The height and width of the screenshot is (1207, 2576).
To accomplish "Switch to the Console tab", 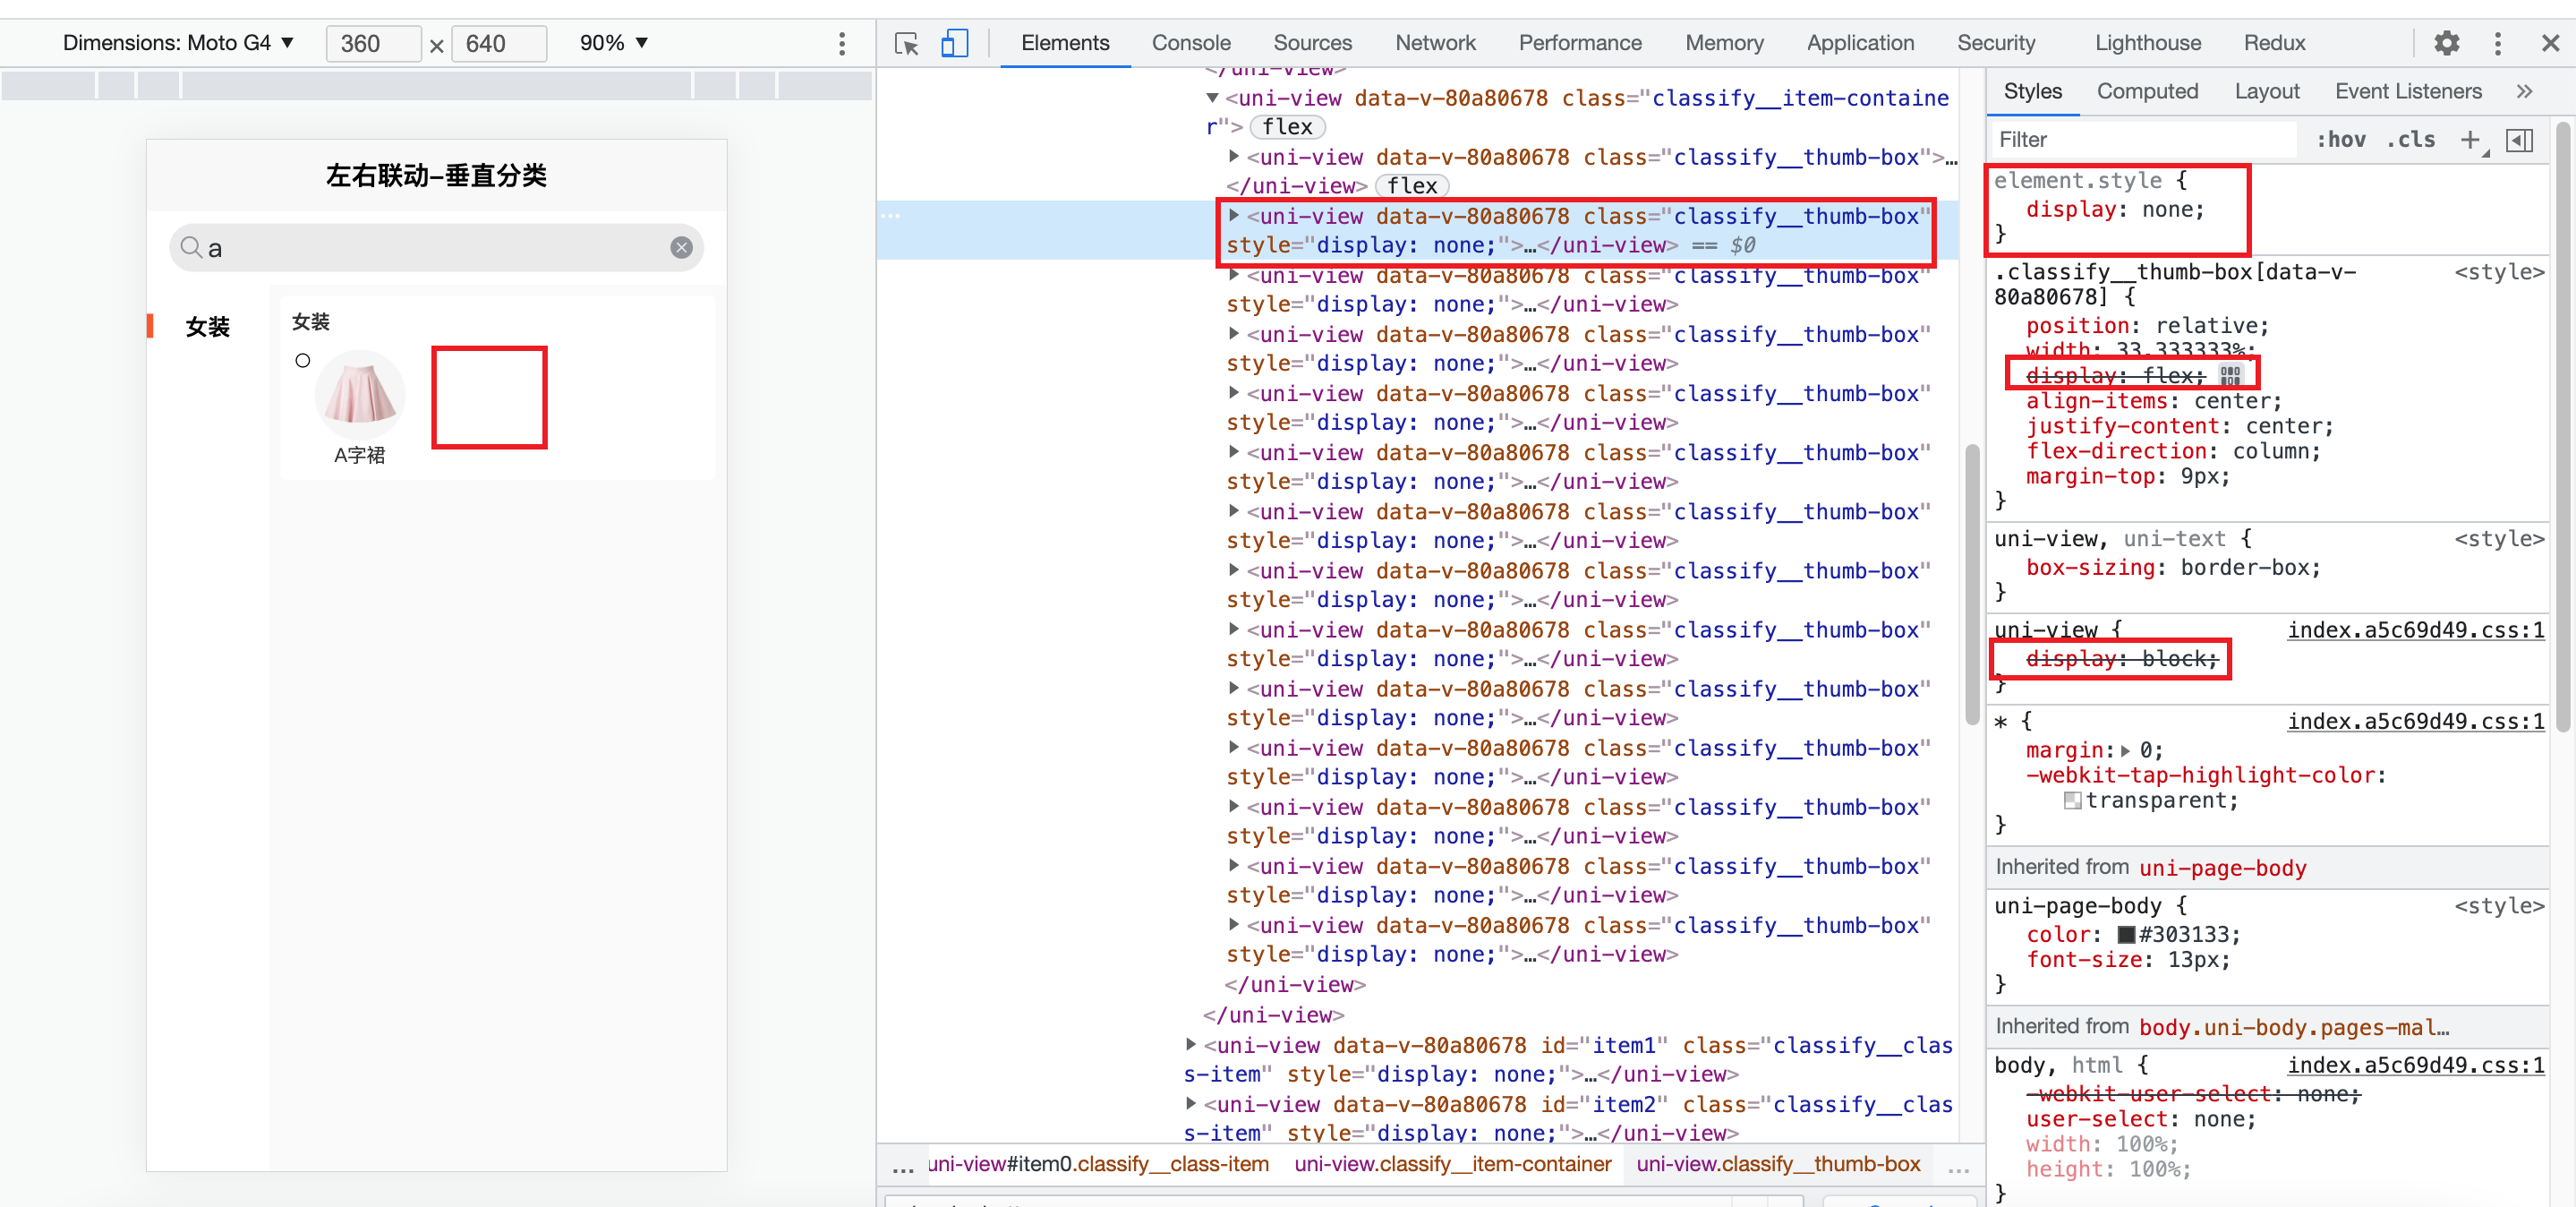I will point(1190,43).
